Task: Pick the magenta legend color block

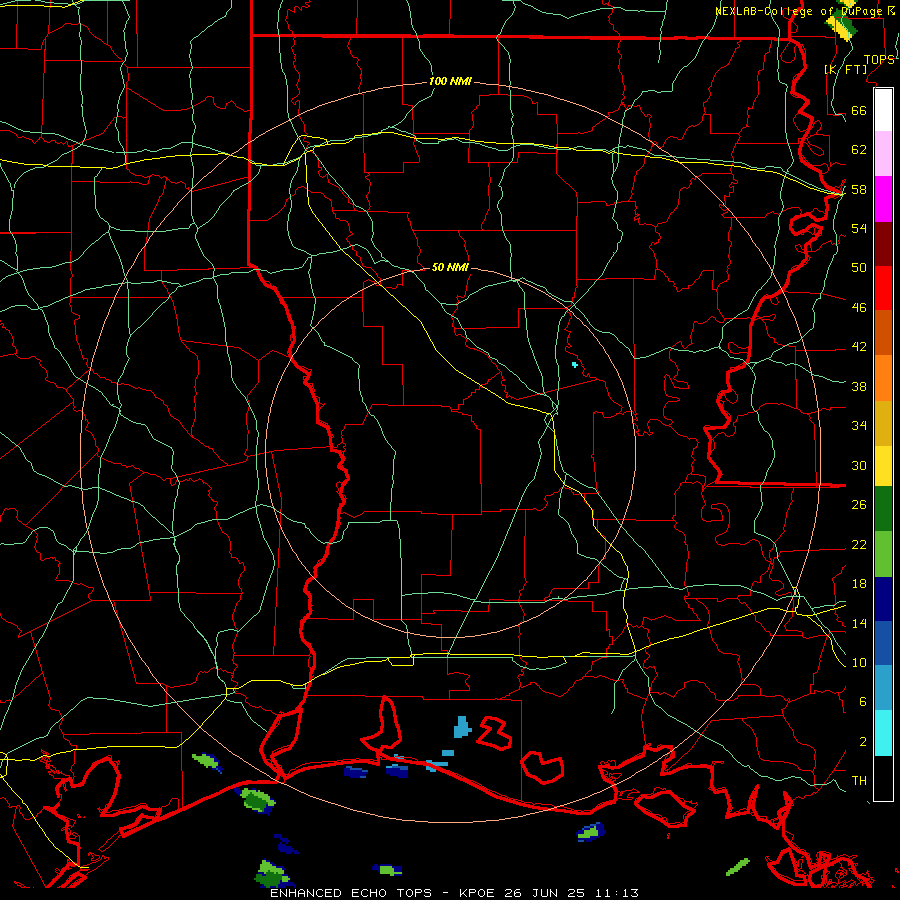Action: tap(883, 199)
